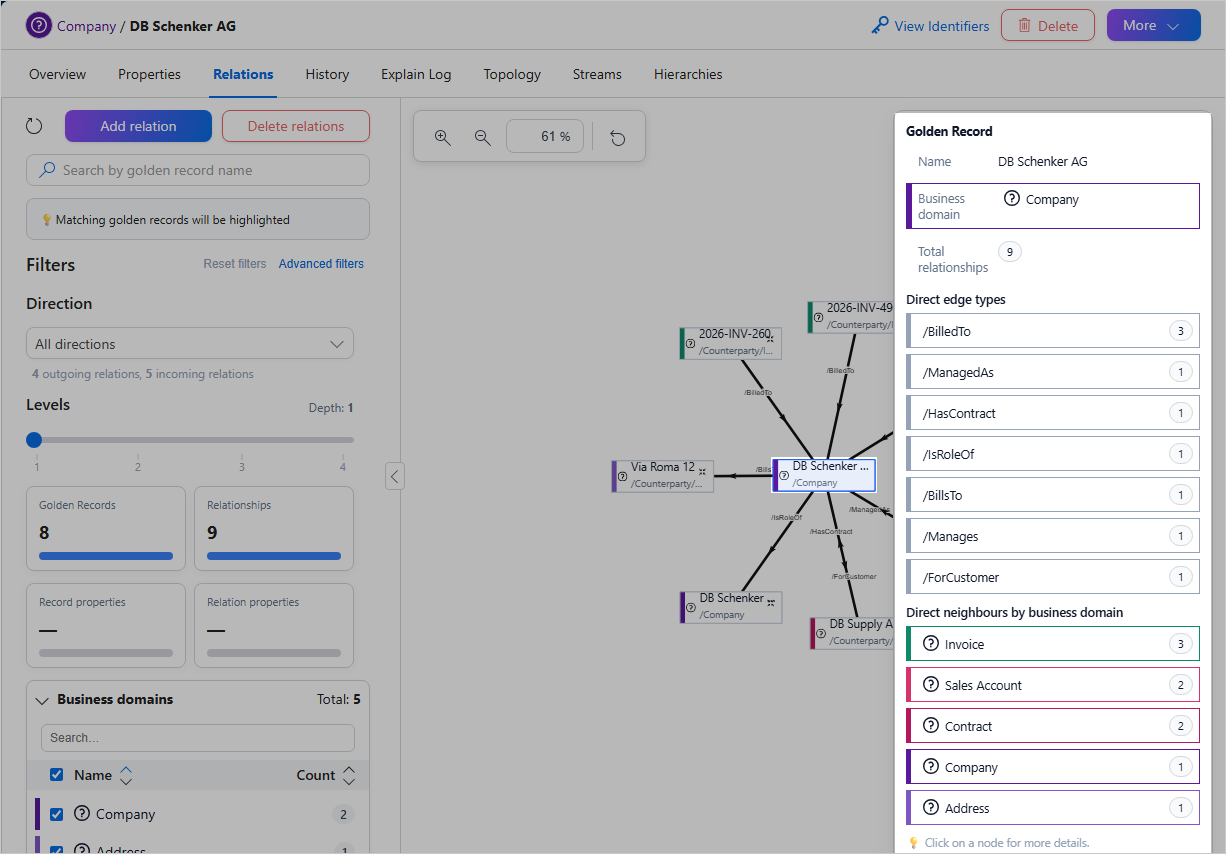Click the Levels depth slider handle

[x=34, y=439]
